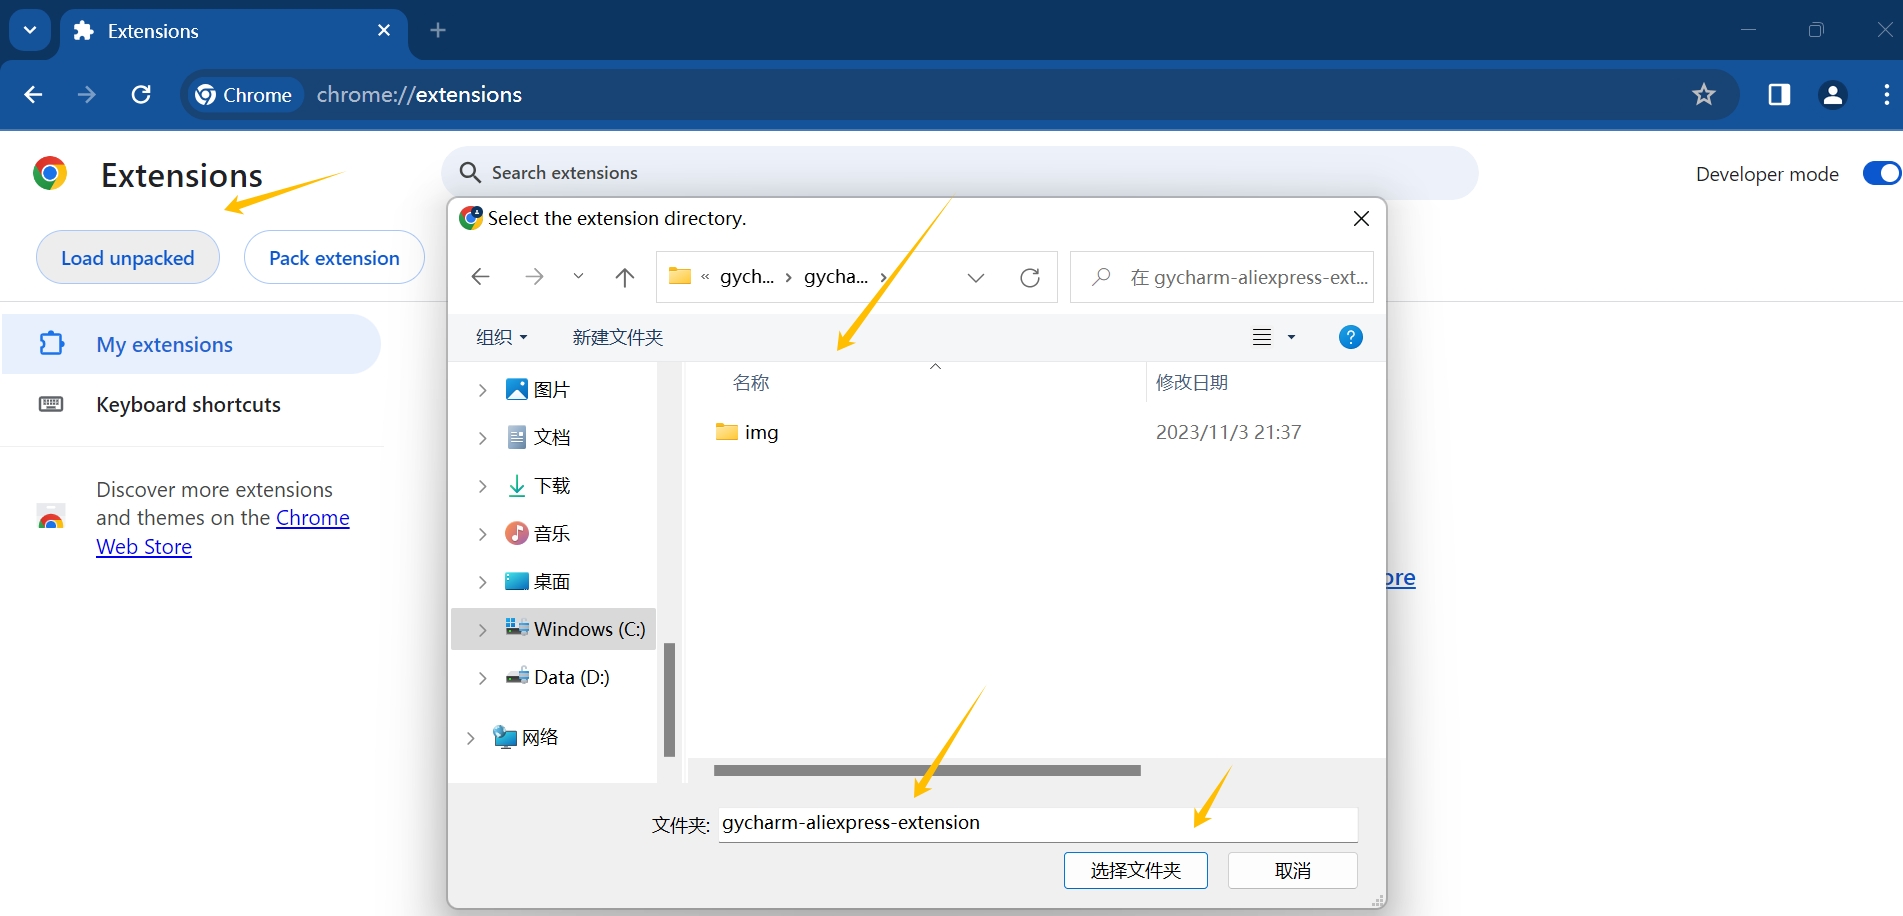Click the Chrome site info chip
1903x916 pixels.
coord(244,94)
